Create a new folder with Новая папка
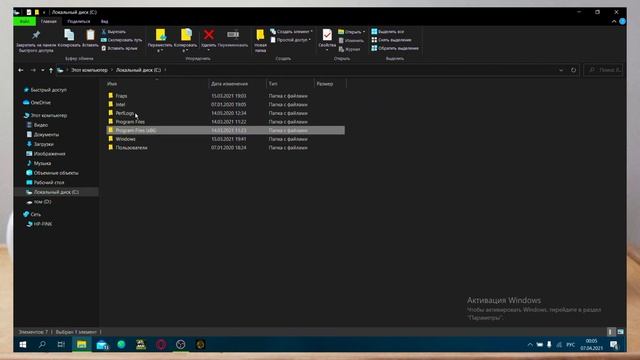 (x=260, y=41)
